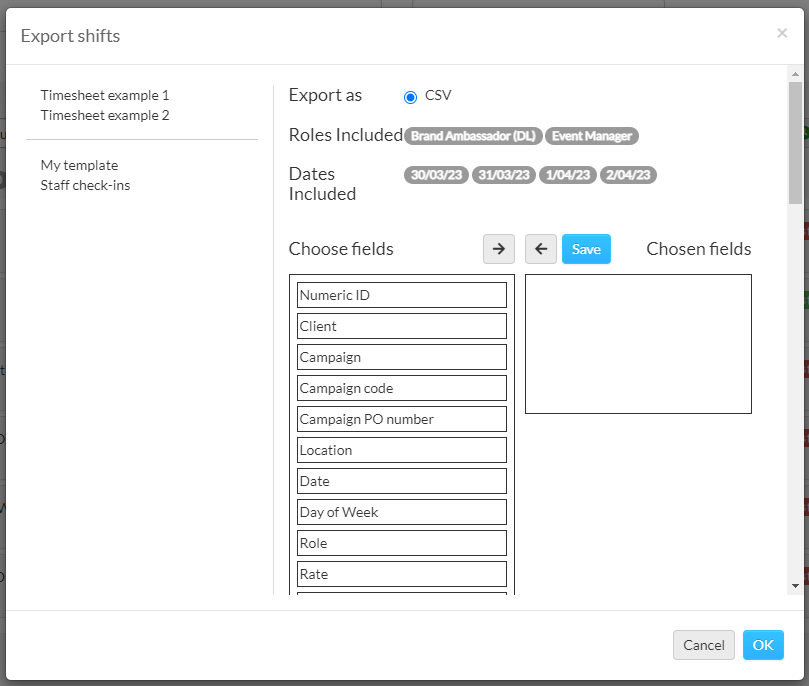Screen dimensions: 809x686
Task: Click the 31/03/23 date tag
Action: [504, 175]
